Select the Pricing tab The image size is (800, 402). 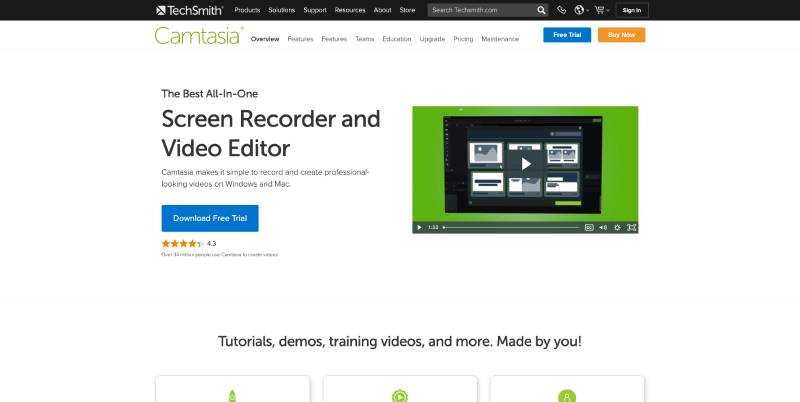(463, 39)
